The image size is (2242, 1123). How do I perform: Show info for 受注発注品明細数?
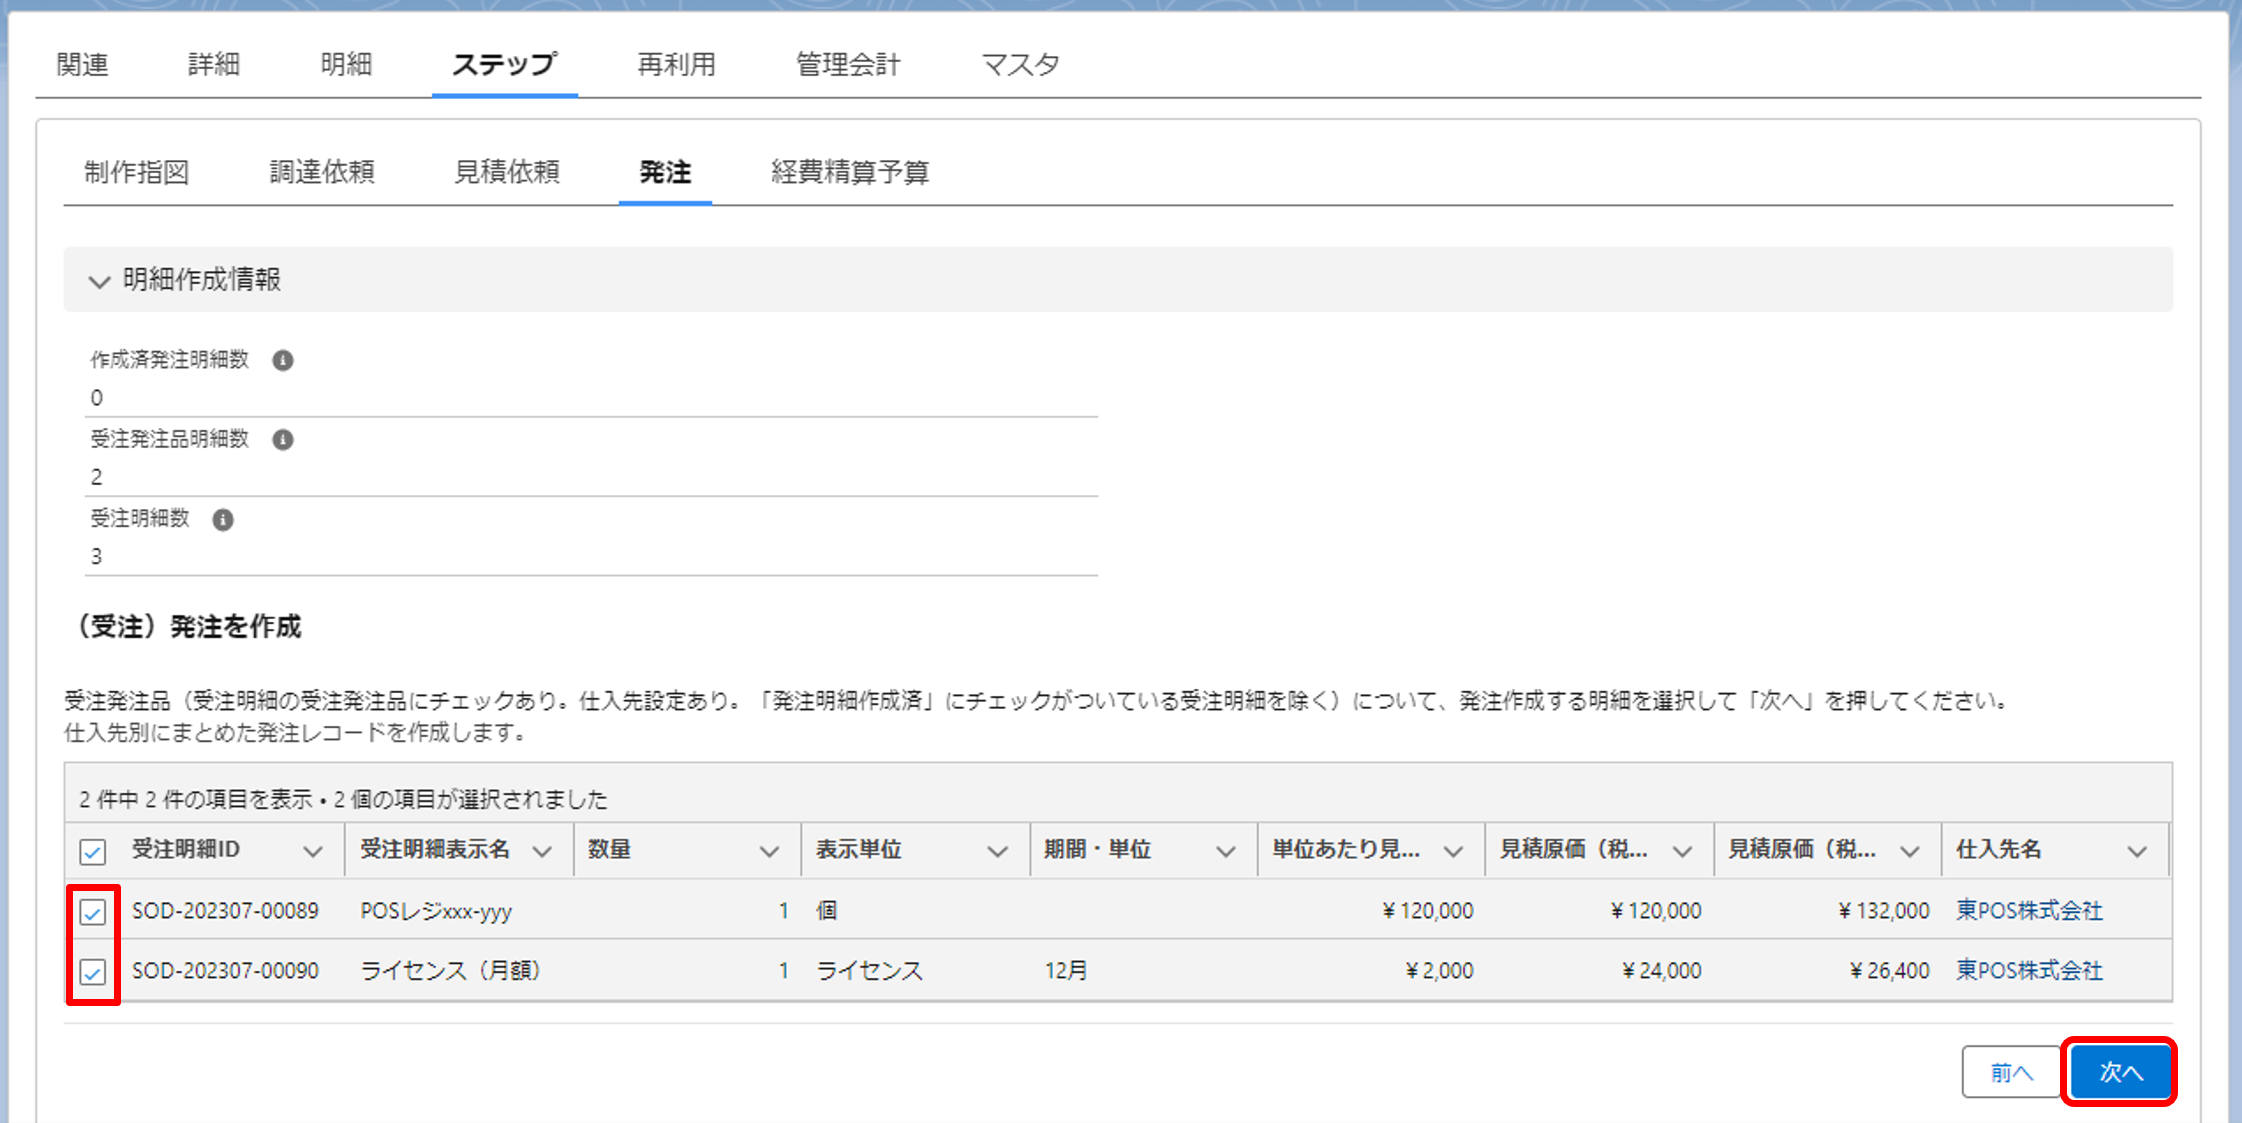283,440
